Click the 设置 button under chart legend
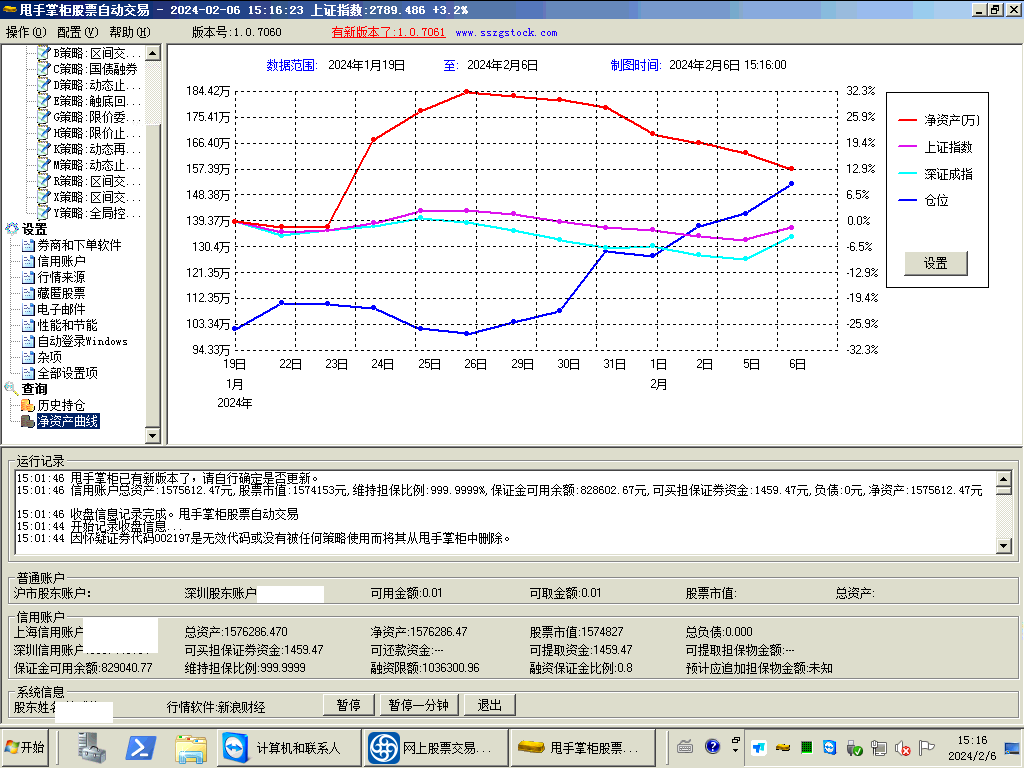 (935, 263)
